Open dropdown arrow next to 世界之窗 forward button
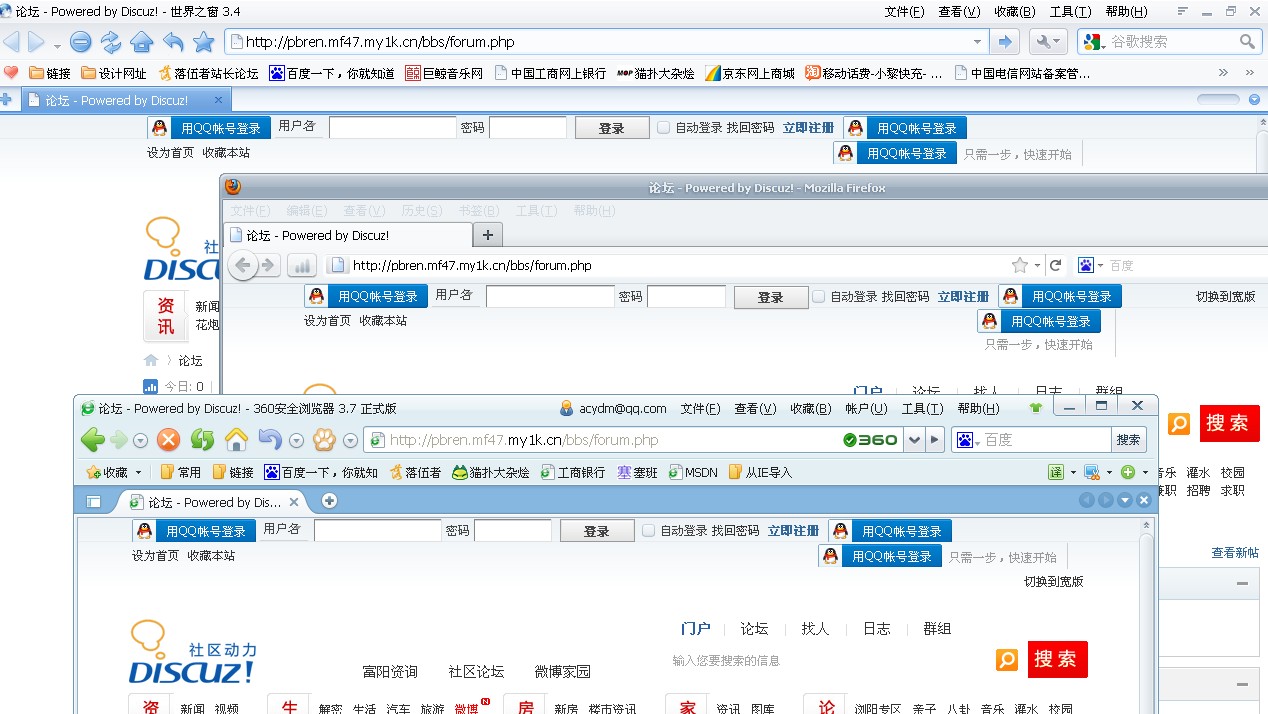The height and width of the screenshot is (714, 1268). (57, 44)
